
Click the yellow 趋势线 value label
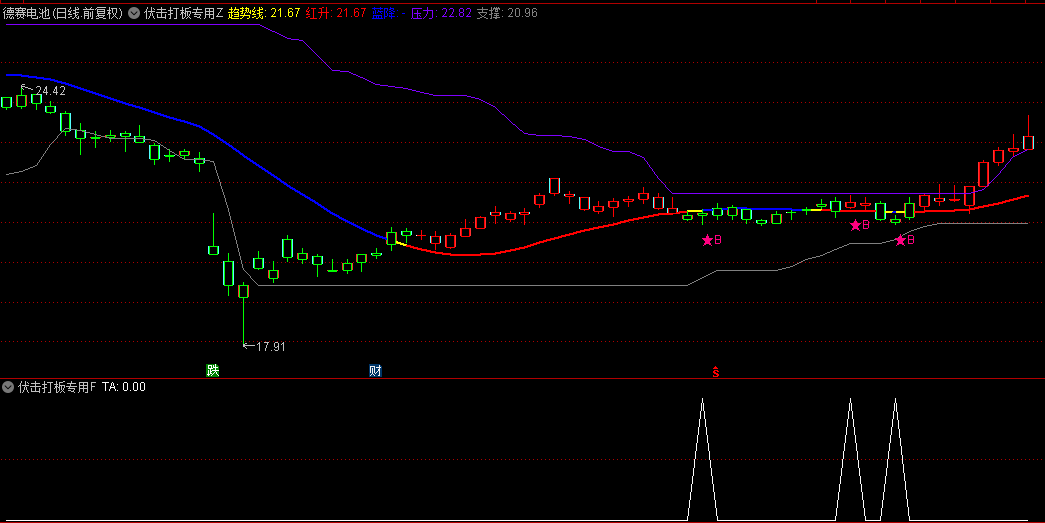tap(264, 14)
